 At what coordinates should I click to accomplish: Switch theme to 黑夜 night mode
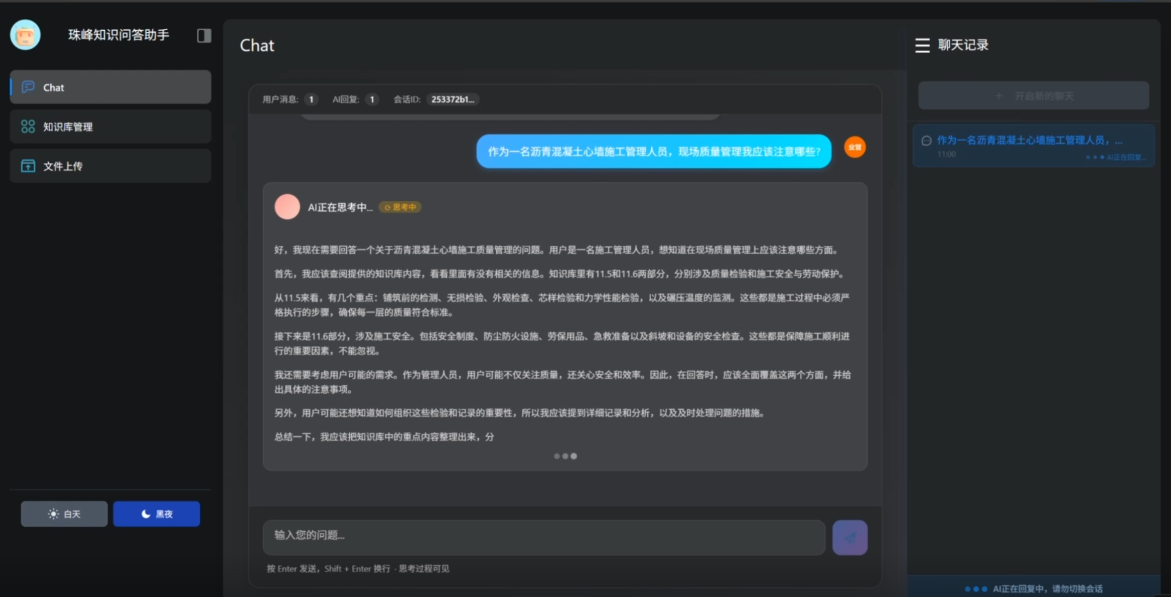coord(156,514)
